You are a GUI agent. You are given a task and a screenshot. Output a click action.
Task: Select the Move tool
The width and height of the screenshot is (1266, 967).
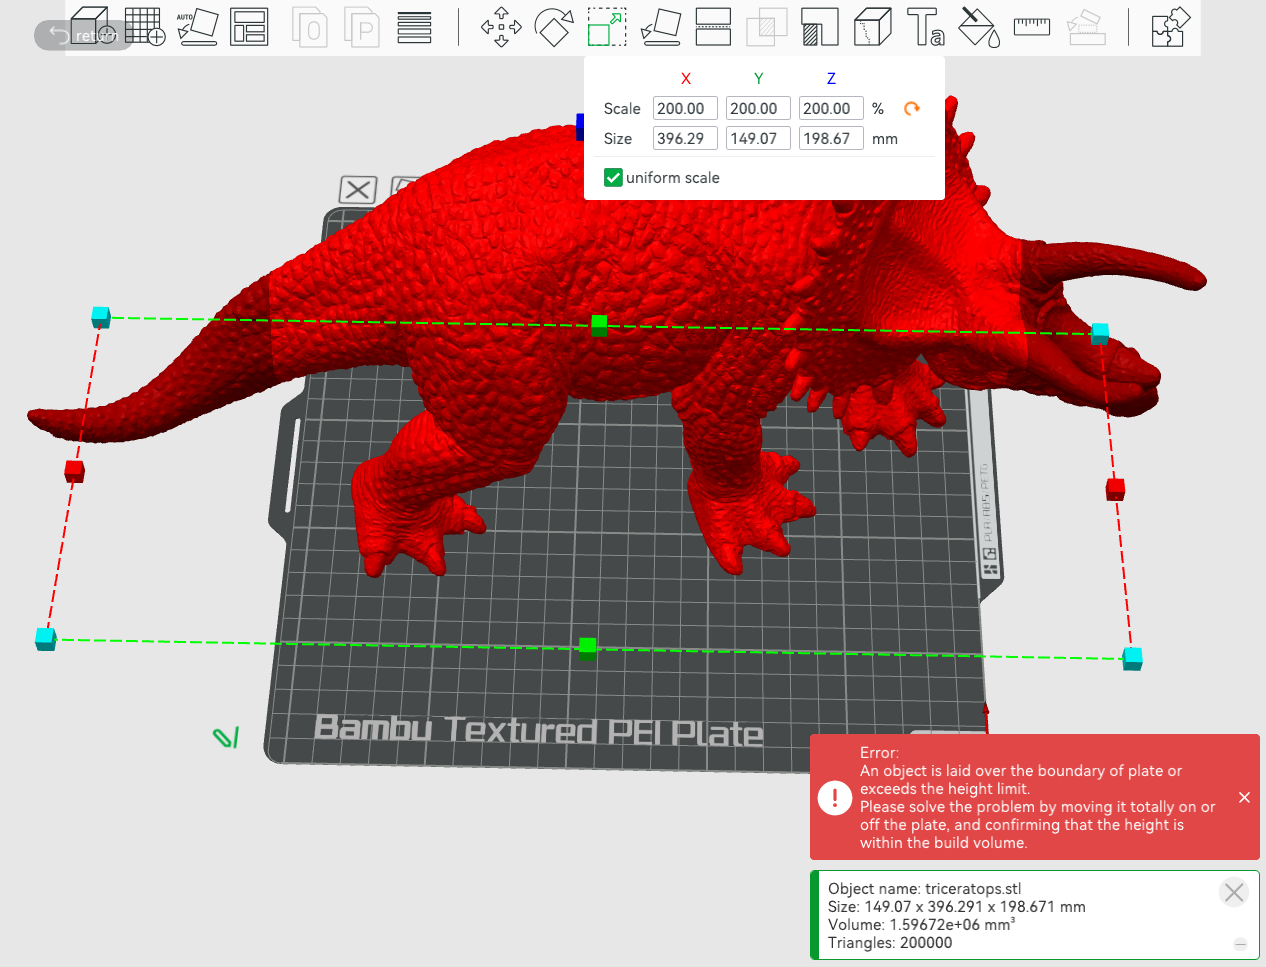tap(501, 27)
